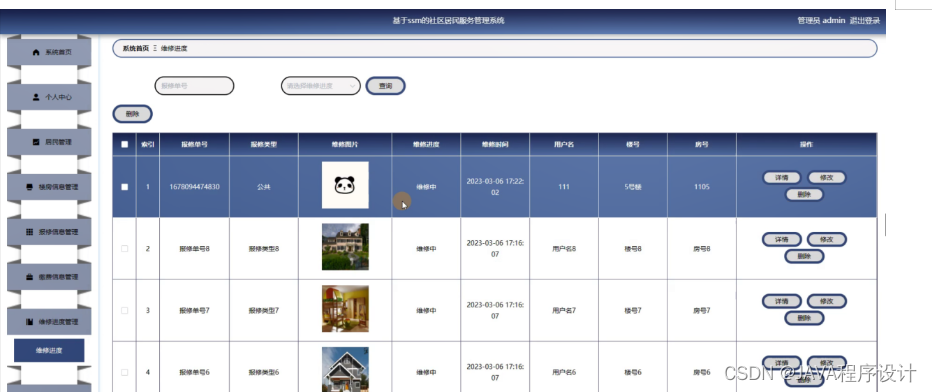The height and width of the screenshot is (392, 932).
Task: Click the 维修进度 column header
Action: point(426,144)
